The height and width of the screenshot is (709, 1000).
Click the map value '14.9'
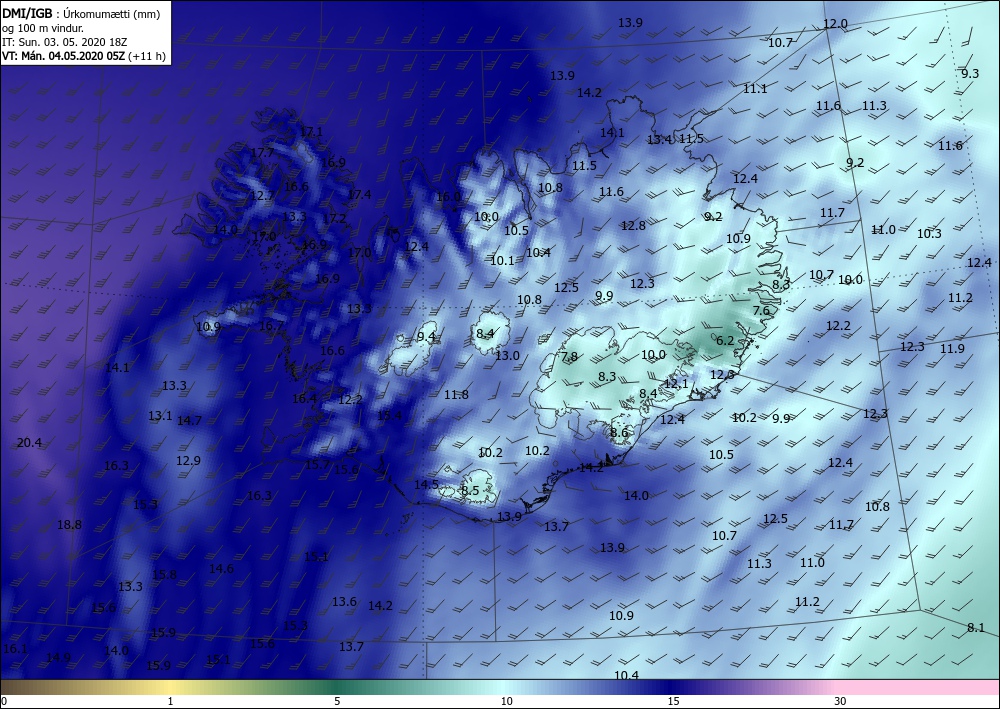59,657
